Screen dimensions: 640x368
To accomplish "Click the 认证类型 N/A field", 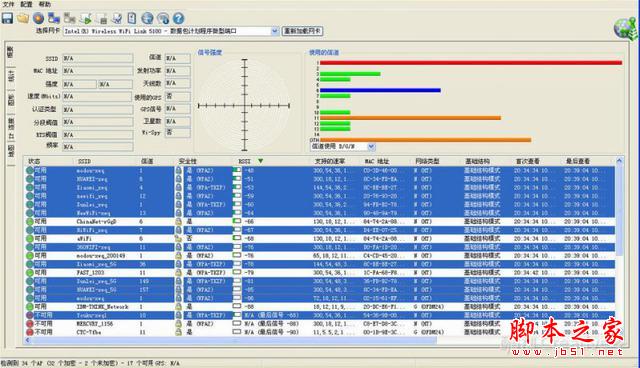I will [x=98, y=109].
